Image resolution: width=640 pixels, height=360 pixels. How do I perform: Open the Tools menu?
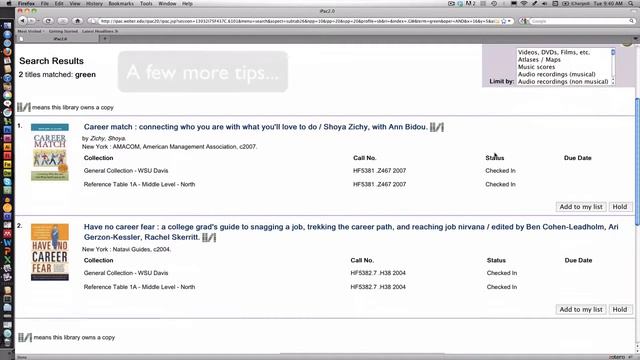point(146,3)
